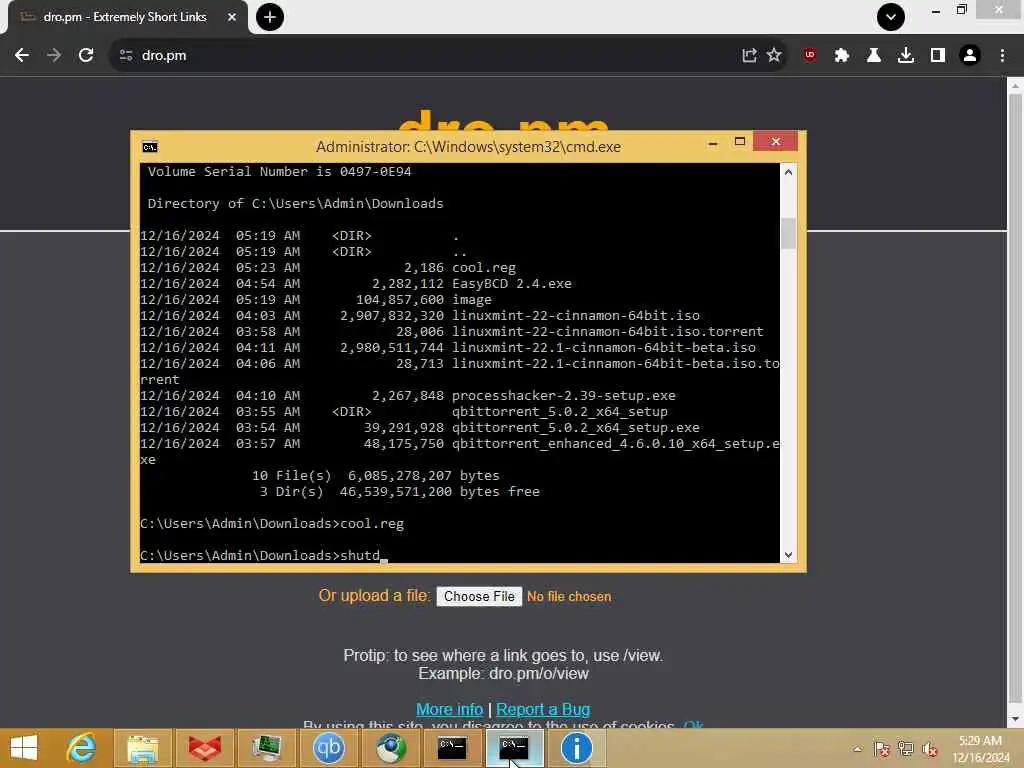The image size is (1024, 768).
Task: Click the page scrollbar down arrow
Action: click(1015, 719)
